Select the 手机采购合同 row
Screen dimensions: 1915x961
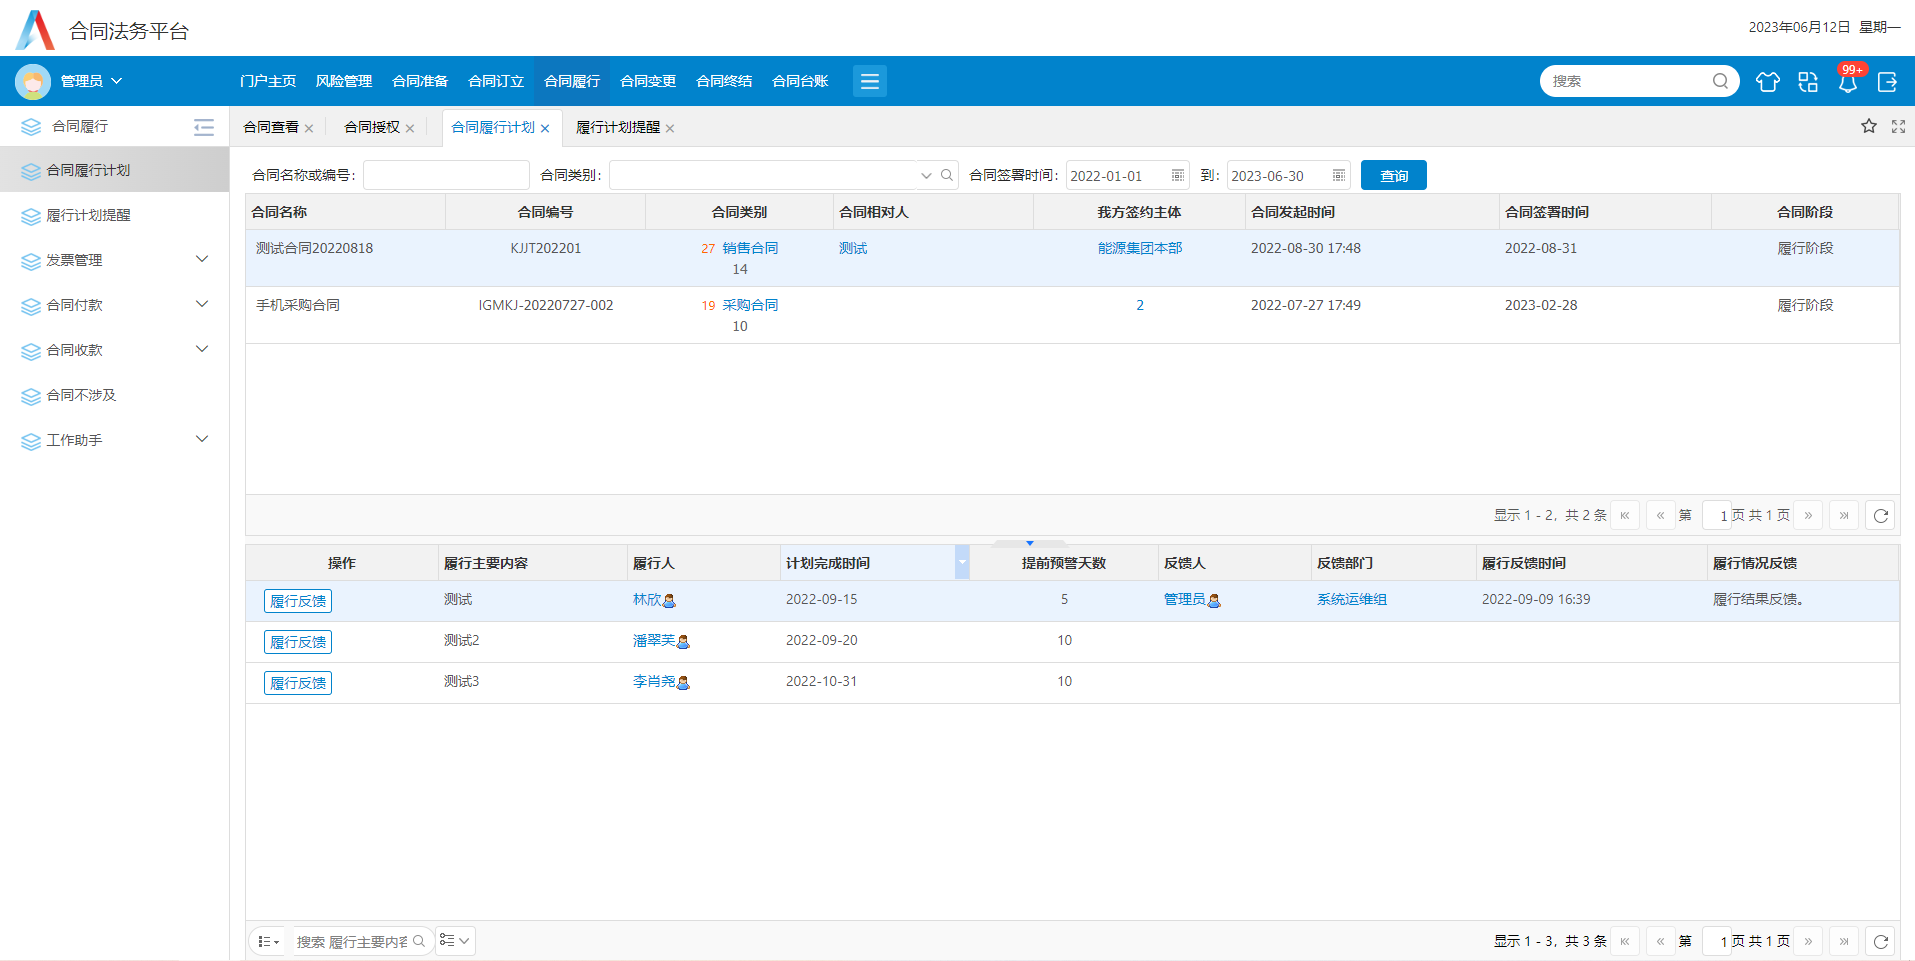(x=1072, y=315)
